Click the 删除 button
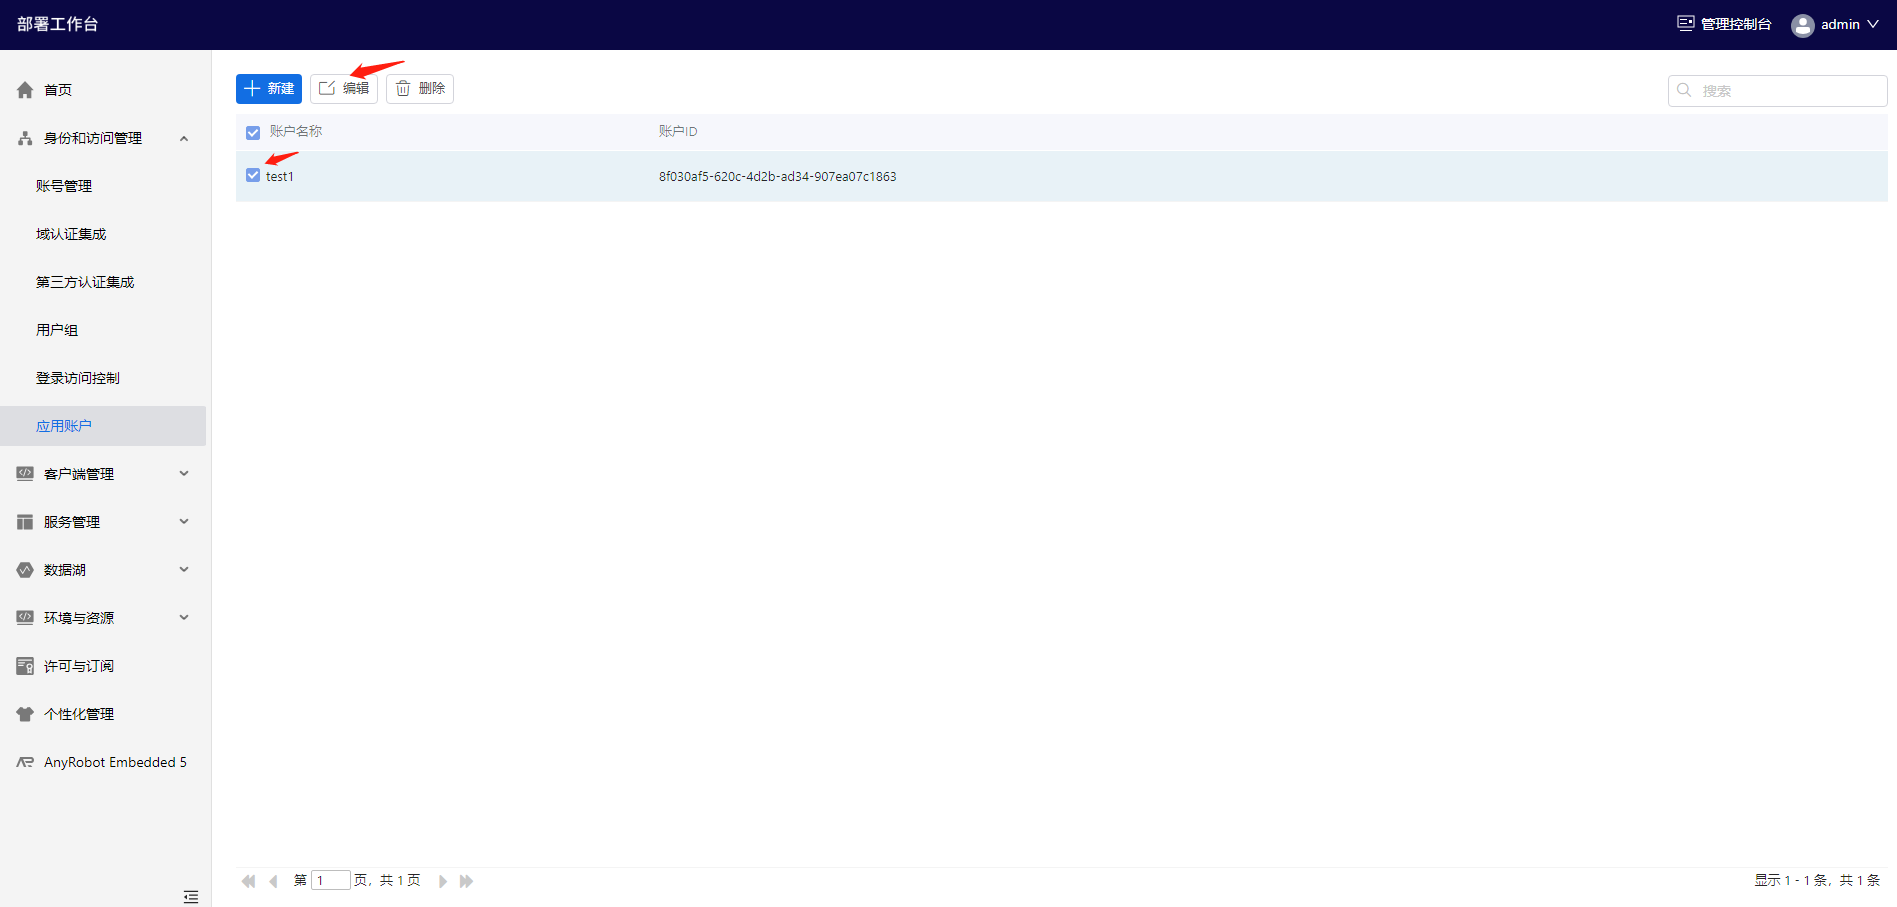Screen dimensions: 1897x907 click(420, 89)
